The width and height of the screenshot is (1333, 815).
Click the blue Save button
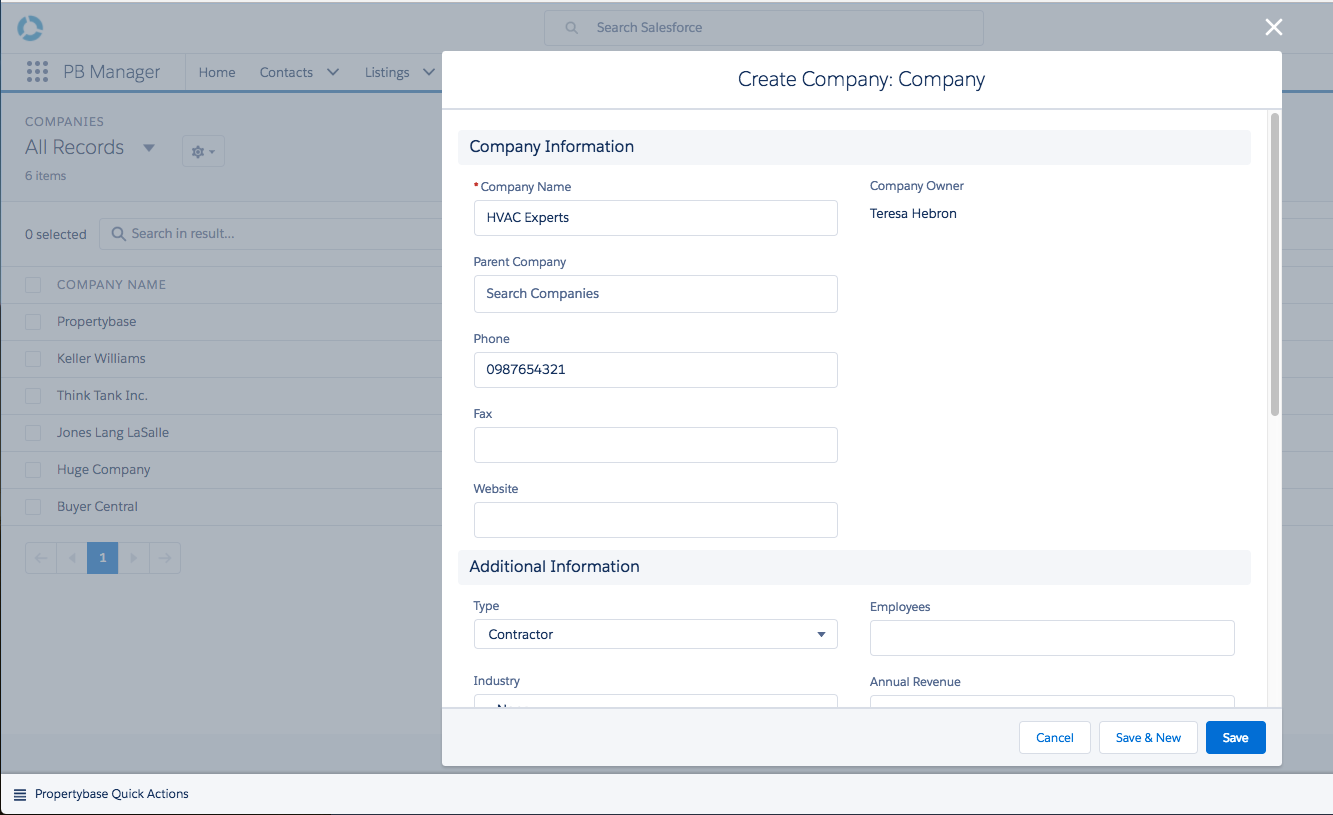(x=1236, y=738)
